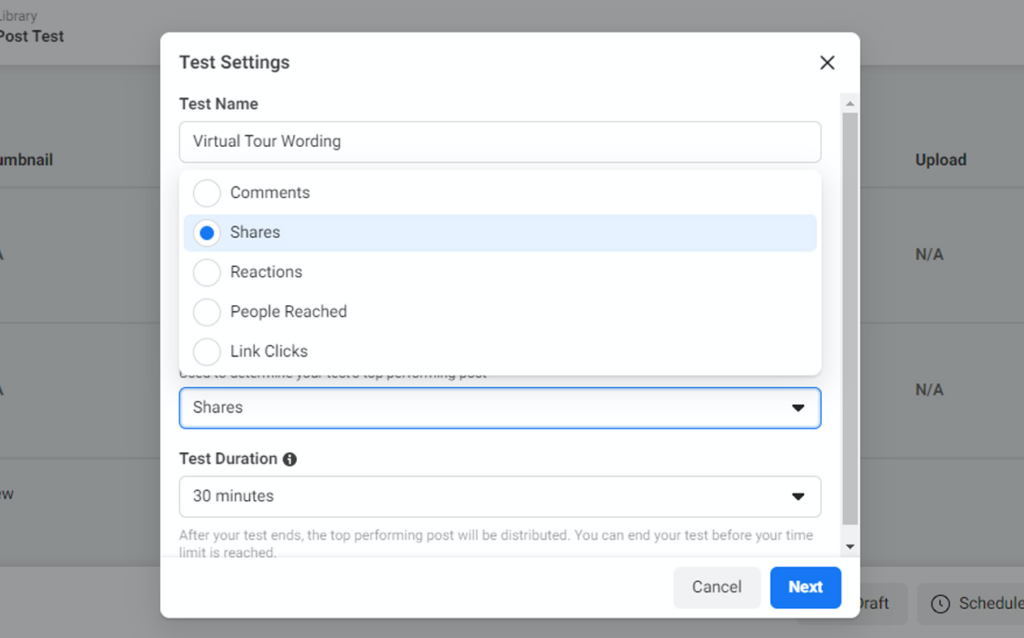Select the Comments radio button
Screen dimensions: 1024x638
(206, 192)
